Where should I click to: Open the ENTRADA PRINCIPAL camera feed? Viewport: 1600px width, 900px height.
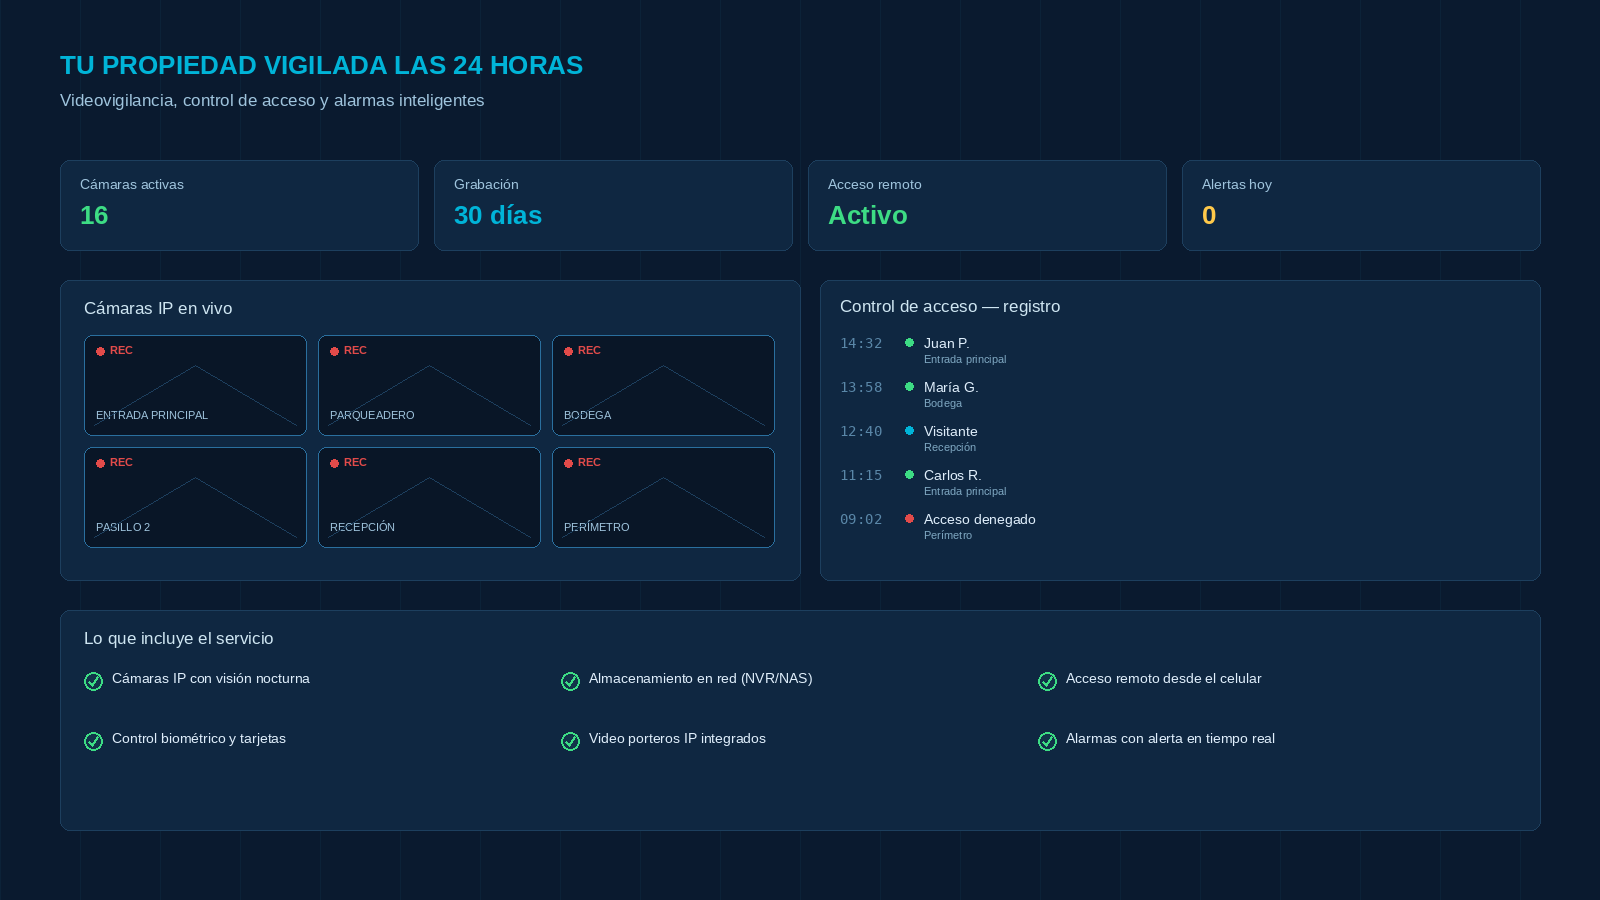[x=195, y=385]
